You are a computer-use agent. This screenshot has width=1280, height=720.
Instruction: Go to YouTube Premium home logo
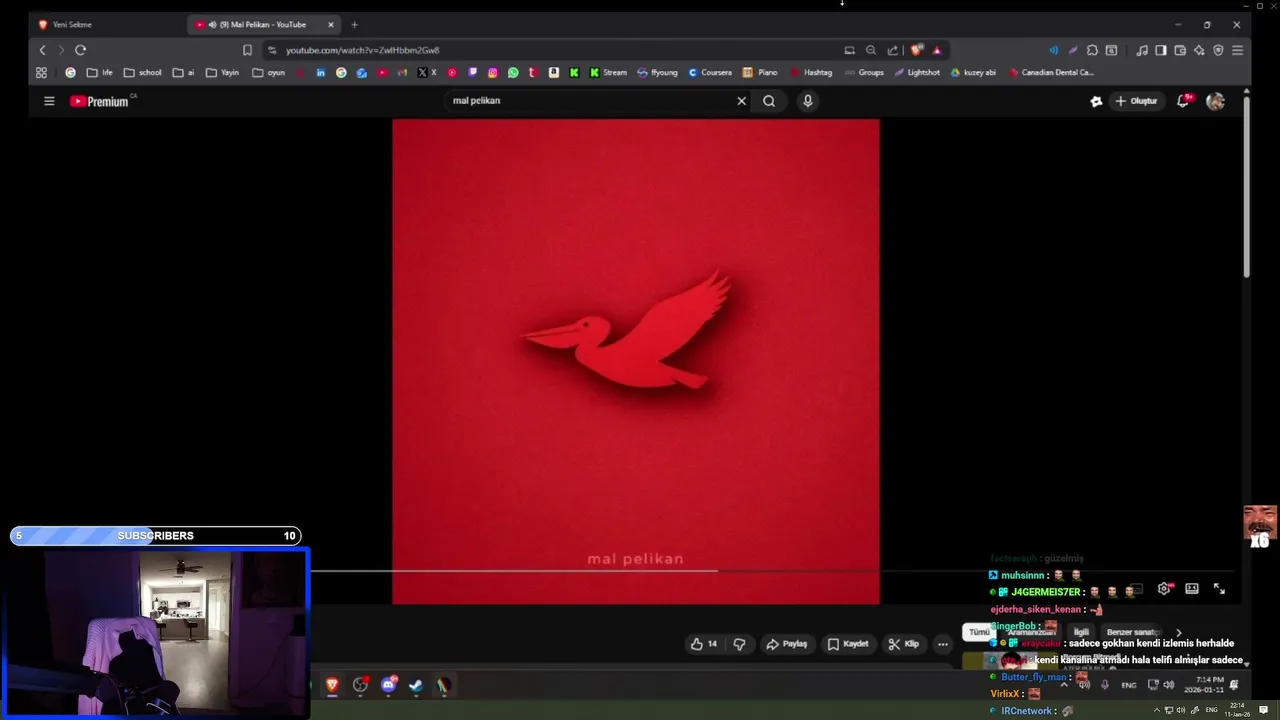(x=99, y=101)
